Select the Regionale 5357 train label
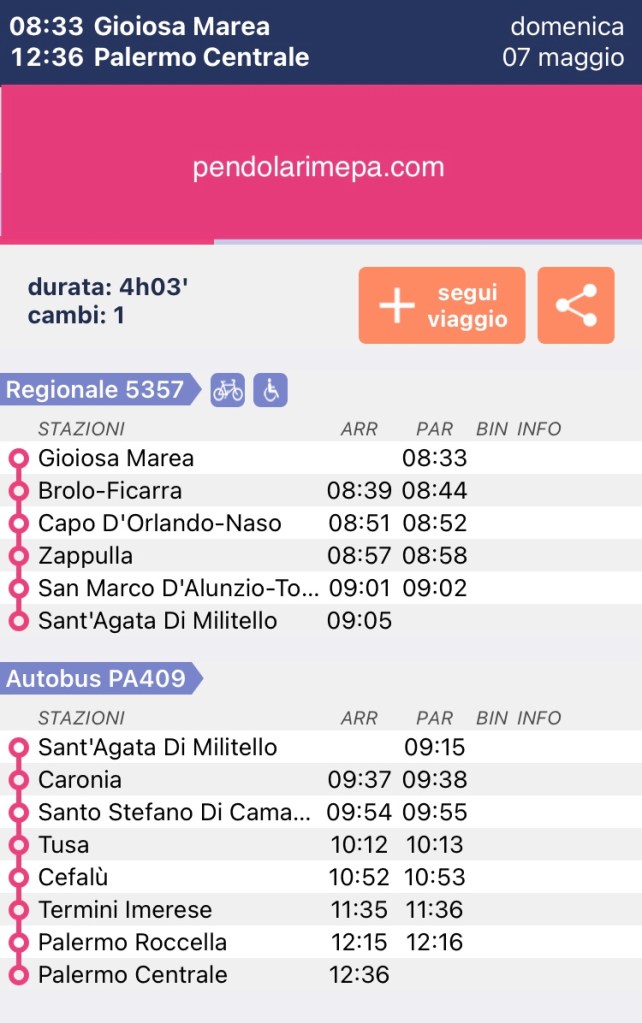Image resolution: width=642 pixels, height=1023 pixels. click(x=96, y=390)
